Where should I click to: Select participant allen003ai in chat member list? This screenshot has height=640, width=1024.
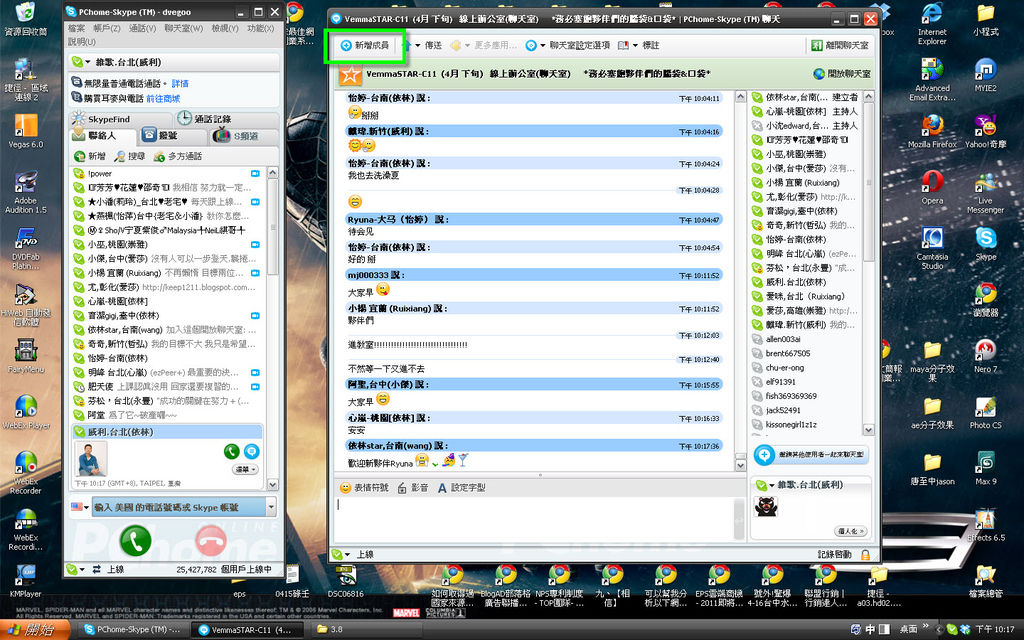click(x=806, y=340)
